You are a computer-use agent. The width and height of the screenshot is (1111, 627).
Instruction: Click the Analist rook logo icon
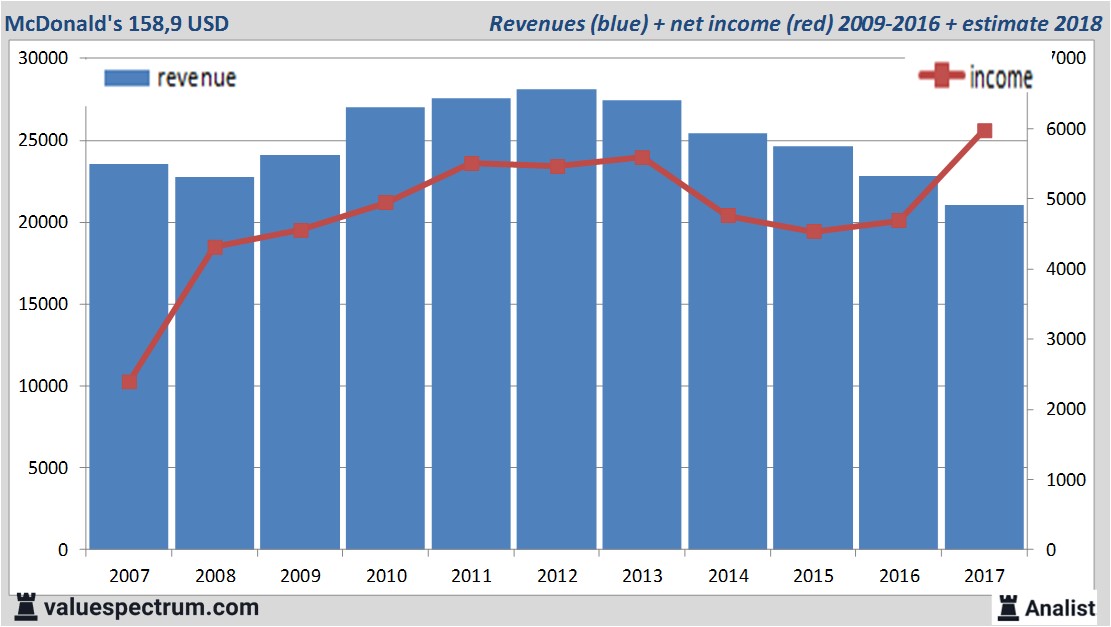tap(1008, 608)
